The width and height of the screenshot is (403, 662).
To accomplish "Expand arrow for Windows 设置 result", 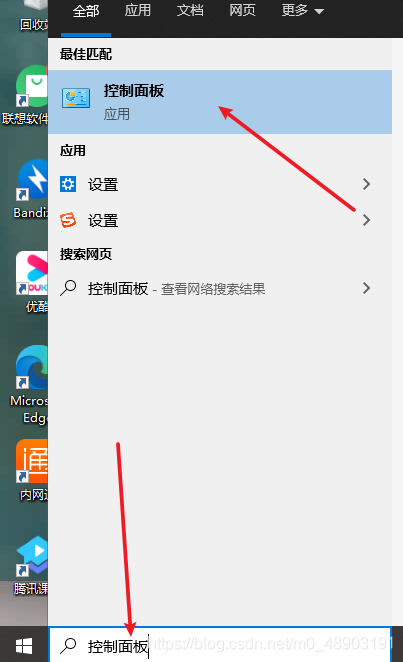I will tap(366, 184).
